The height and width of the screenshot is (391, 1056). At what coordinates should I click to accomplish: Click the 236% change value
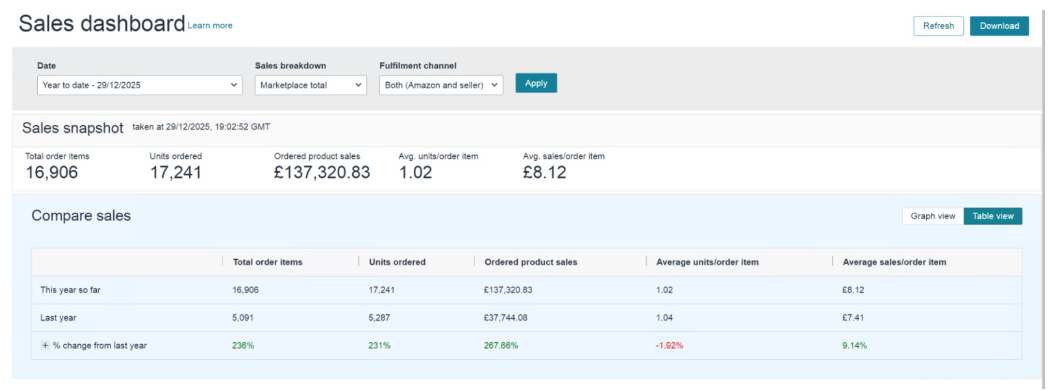tap(242, 345)
